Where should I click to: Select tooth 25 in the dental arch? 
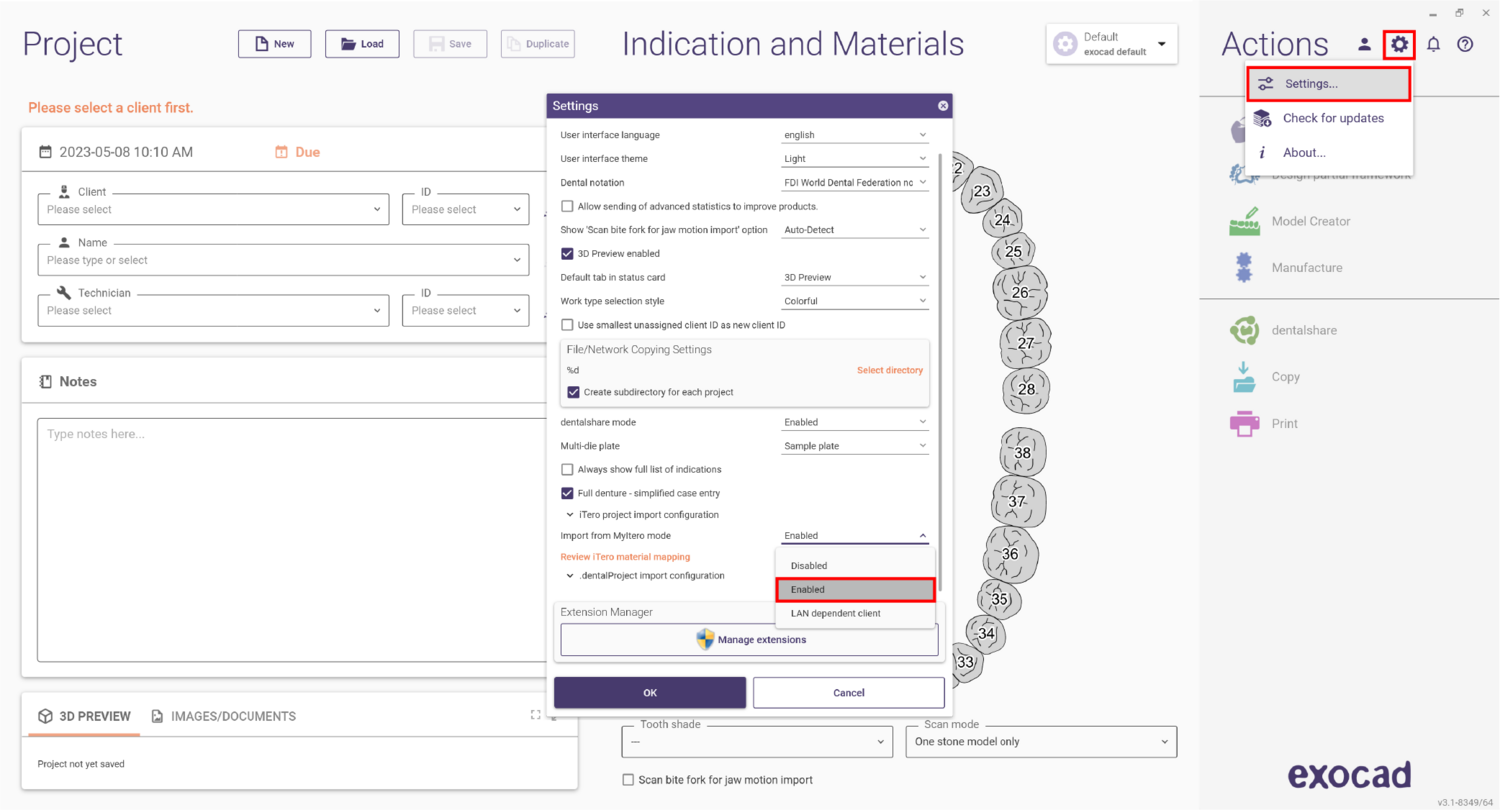(1014, 251)
